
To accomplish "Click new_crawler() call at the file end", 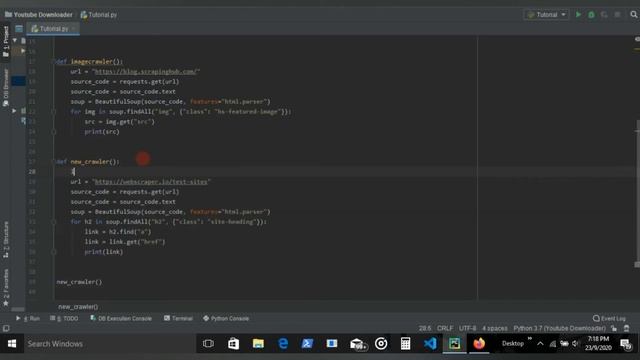I will click(79, 282).
